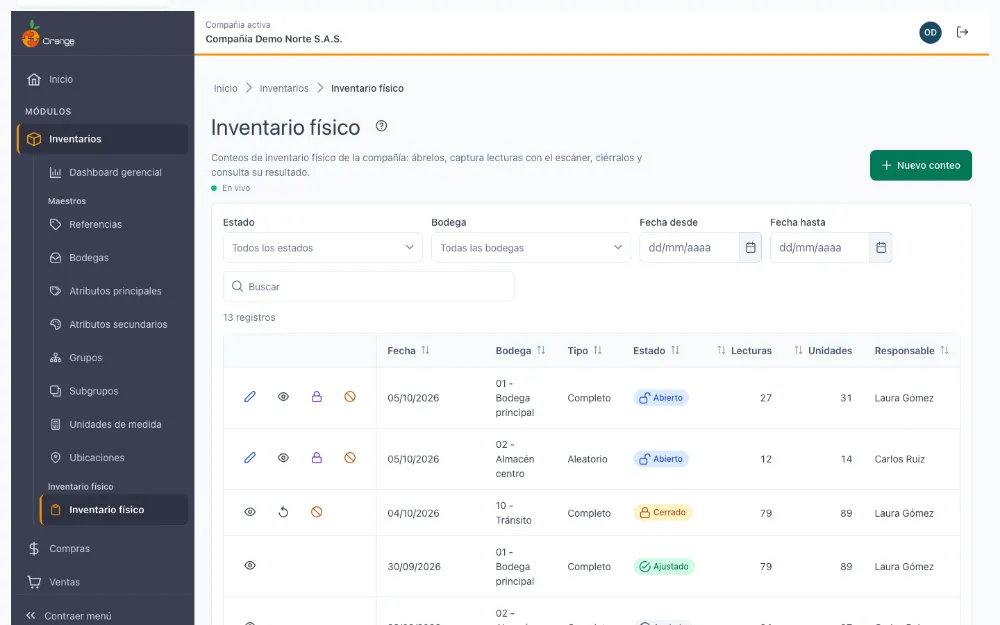The width and height of the screenshot is (1000, 625).
Task: Sort by Estado column arrows
Action: click(675, 350)
